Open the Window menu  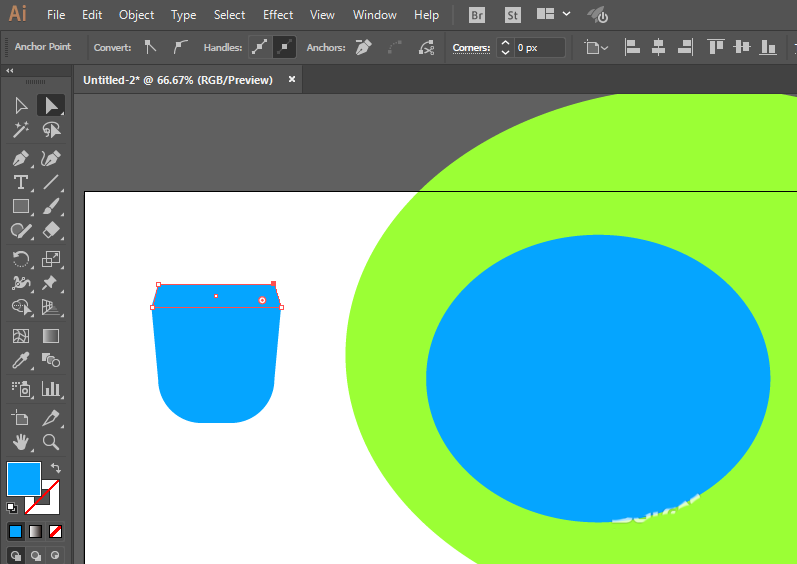pos(375,15)
